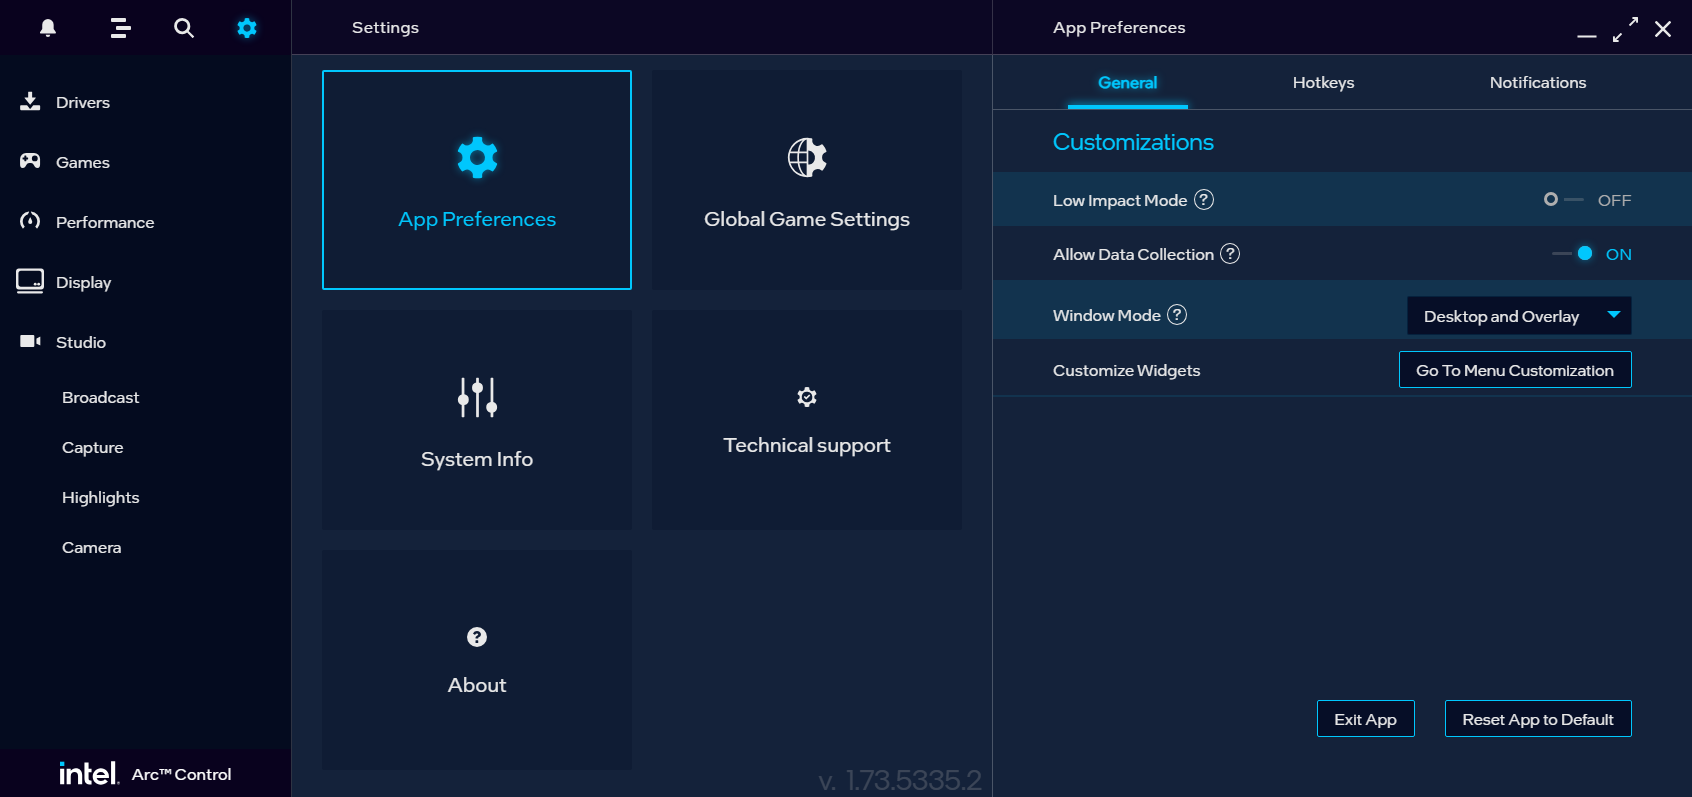This screenshot has width=1692, height=797.
Task: Click the Exit App button
Action: pyautogui.click(x=1366, y=719)
